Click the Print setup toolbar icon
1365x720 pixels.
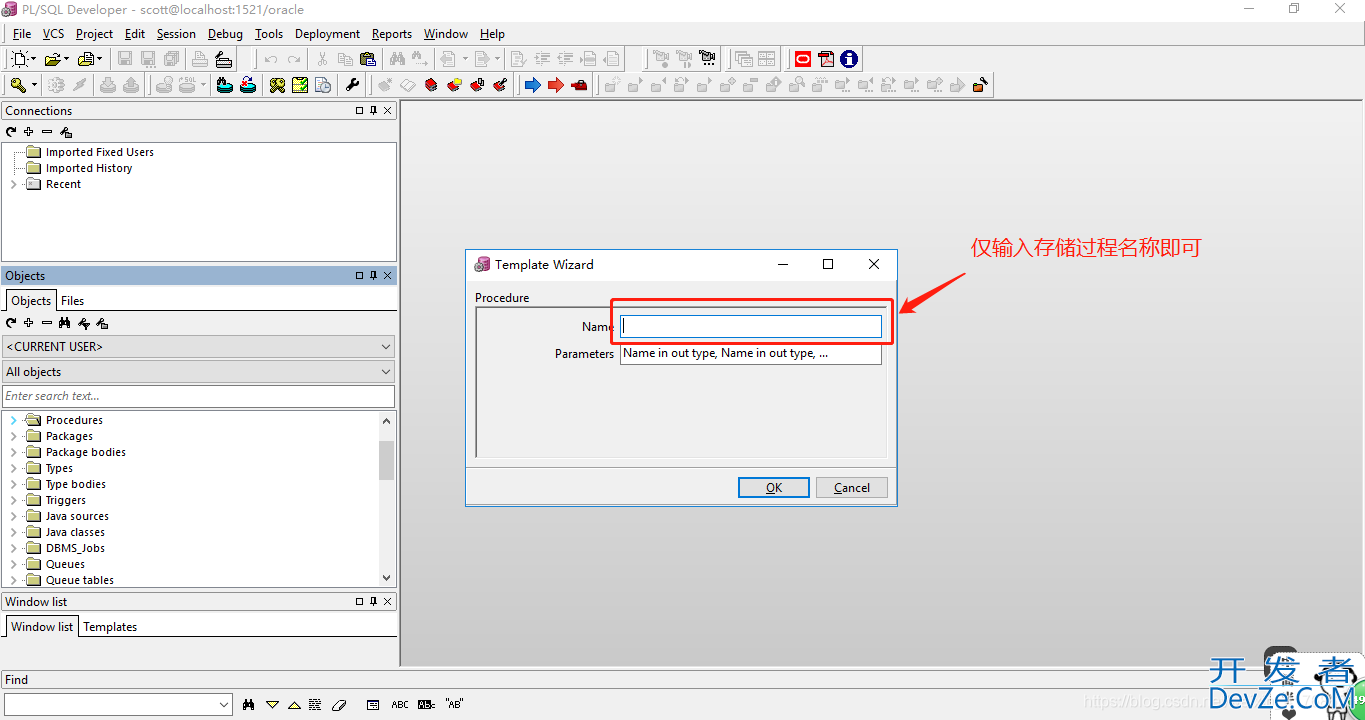[224, 59]
